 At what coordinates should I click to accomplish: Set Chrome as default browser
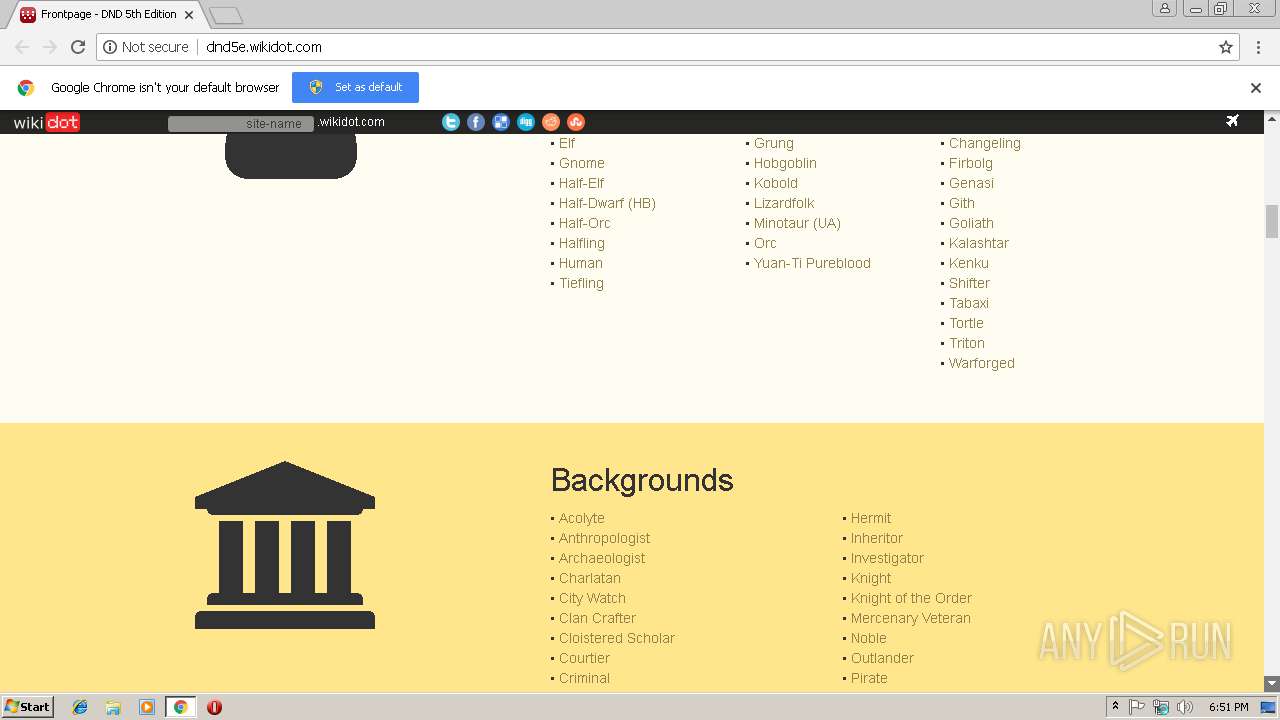(355, 87)
